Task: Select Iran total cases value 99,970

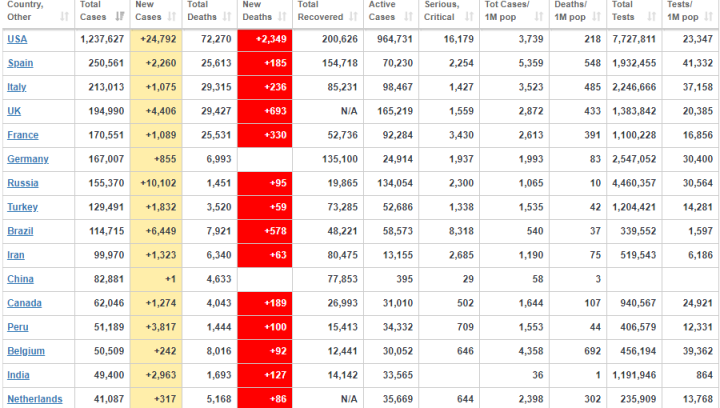Action: (109, 255)
